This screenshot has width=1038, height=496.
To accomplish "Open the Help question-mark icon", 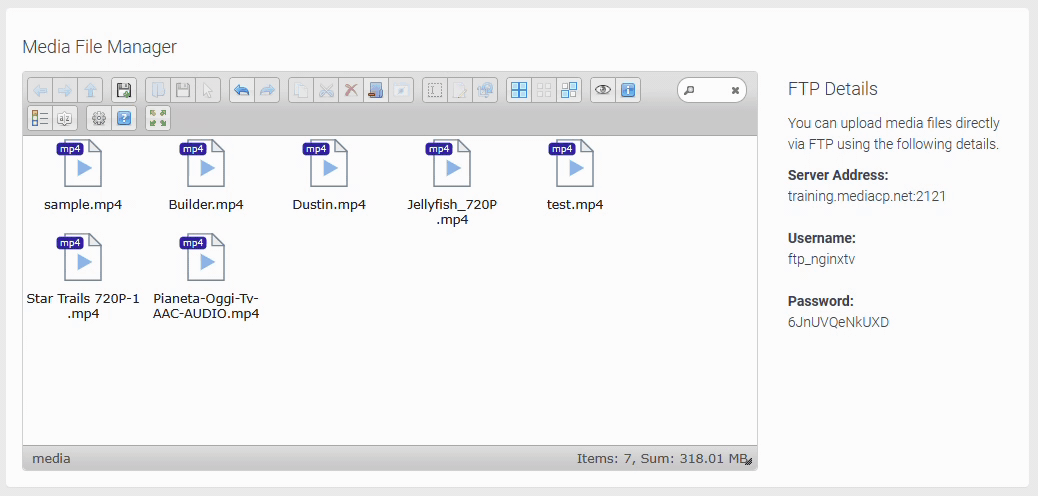I will (124, 119).
